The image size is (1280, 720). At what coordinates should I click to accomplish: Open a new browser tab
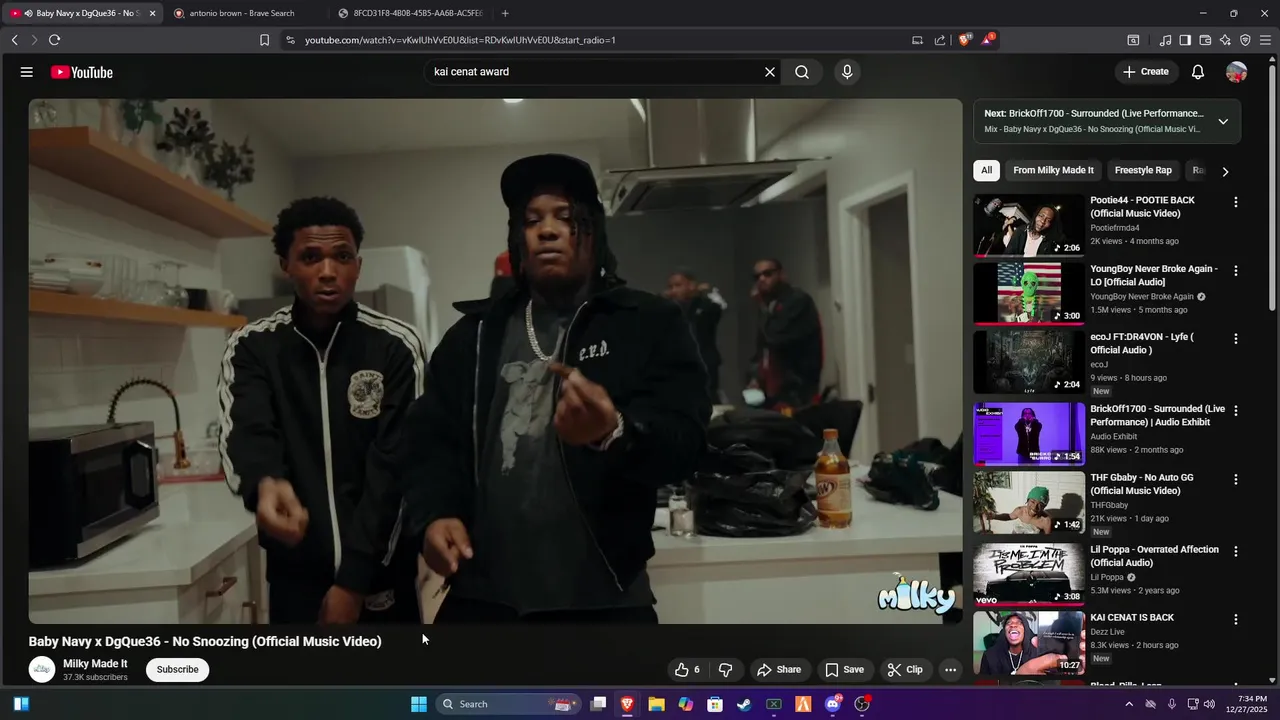click(505, 13)
